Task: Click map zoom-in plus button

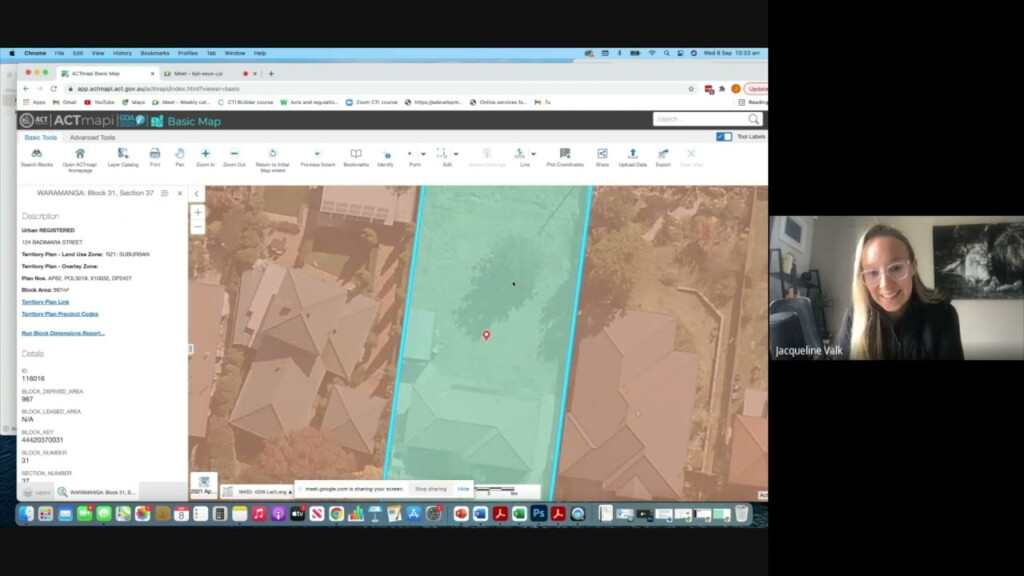Action: point(198,212)
